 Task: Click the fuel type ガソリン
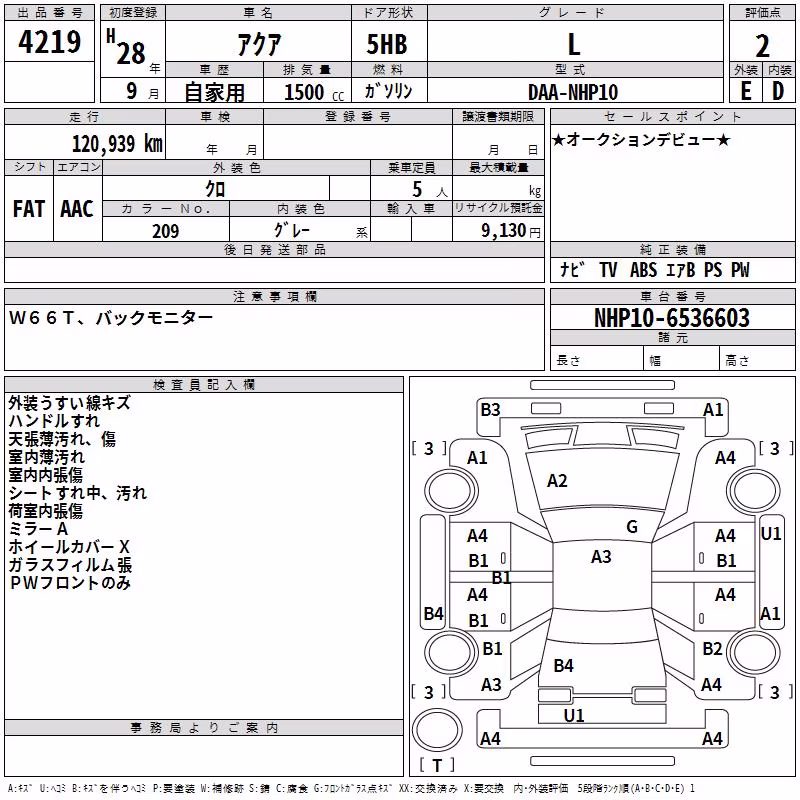[388, 91]
